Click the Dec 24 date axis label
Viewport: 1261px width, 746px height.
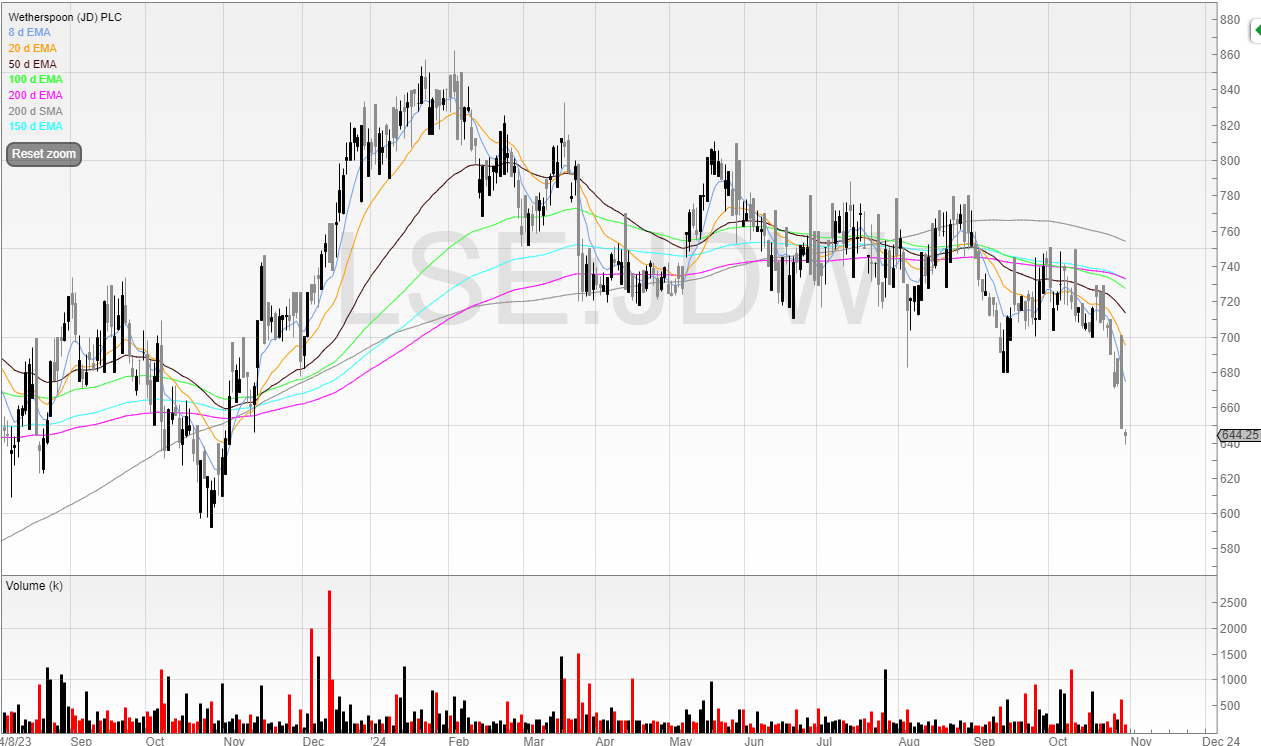point(1221,741)
